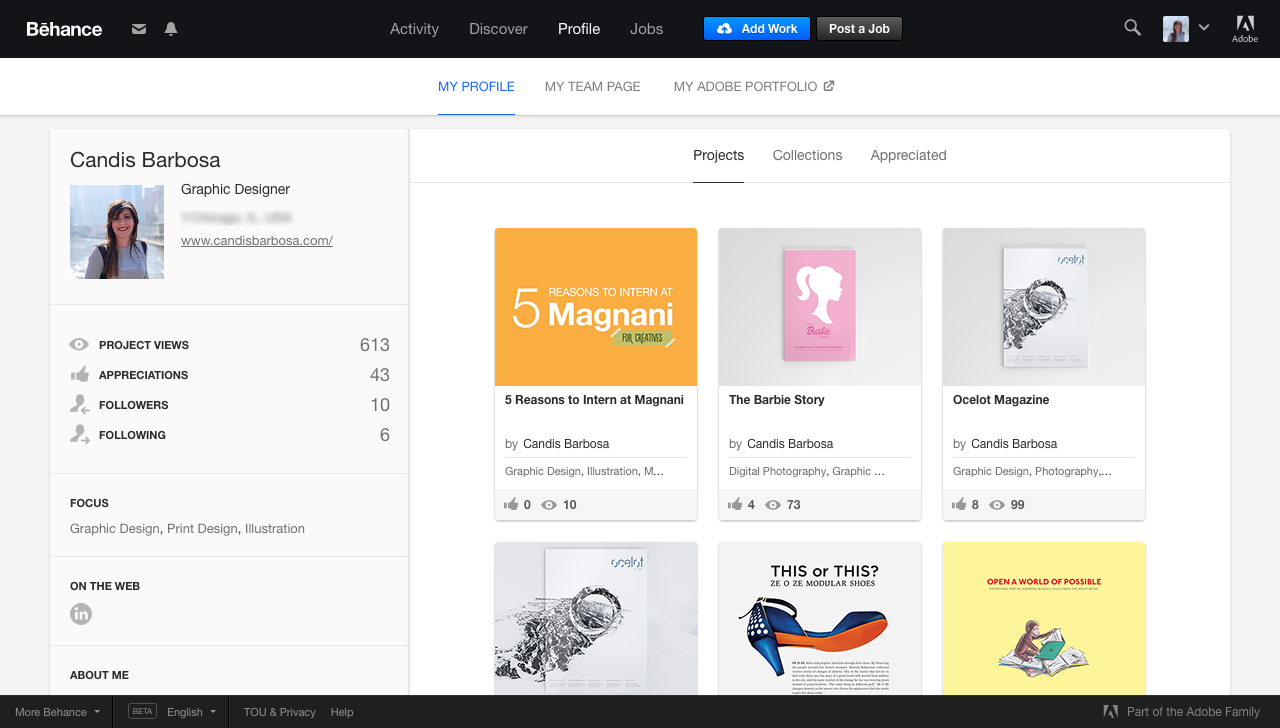The width and height of the screenshot is (1280, 728).
Task: Open the English language dropdown
Action: [192, 712]
